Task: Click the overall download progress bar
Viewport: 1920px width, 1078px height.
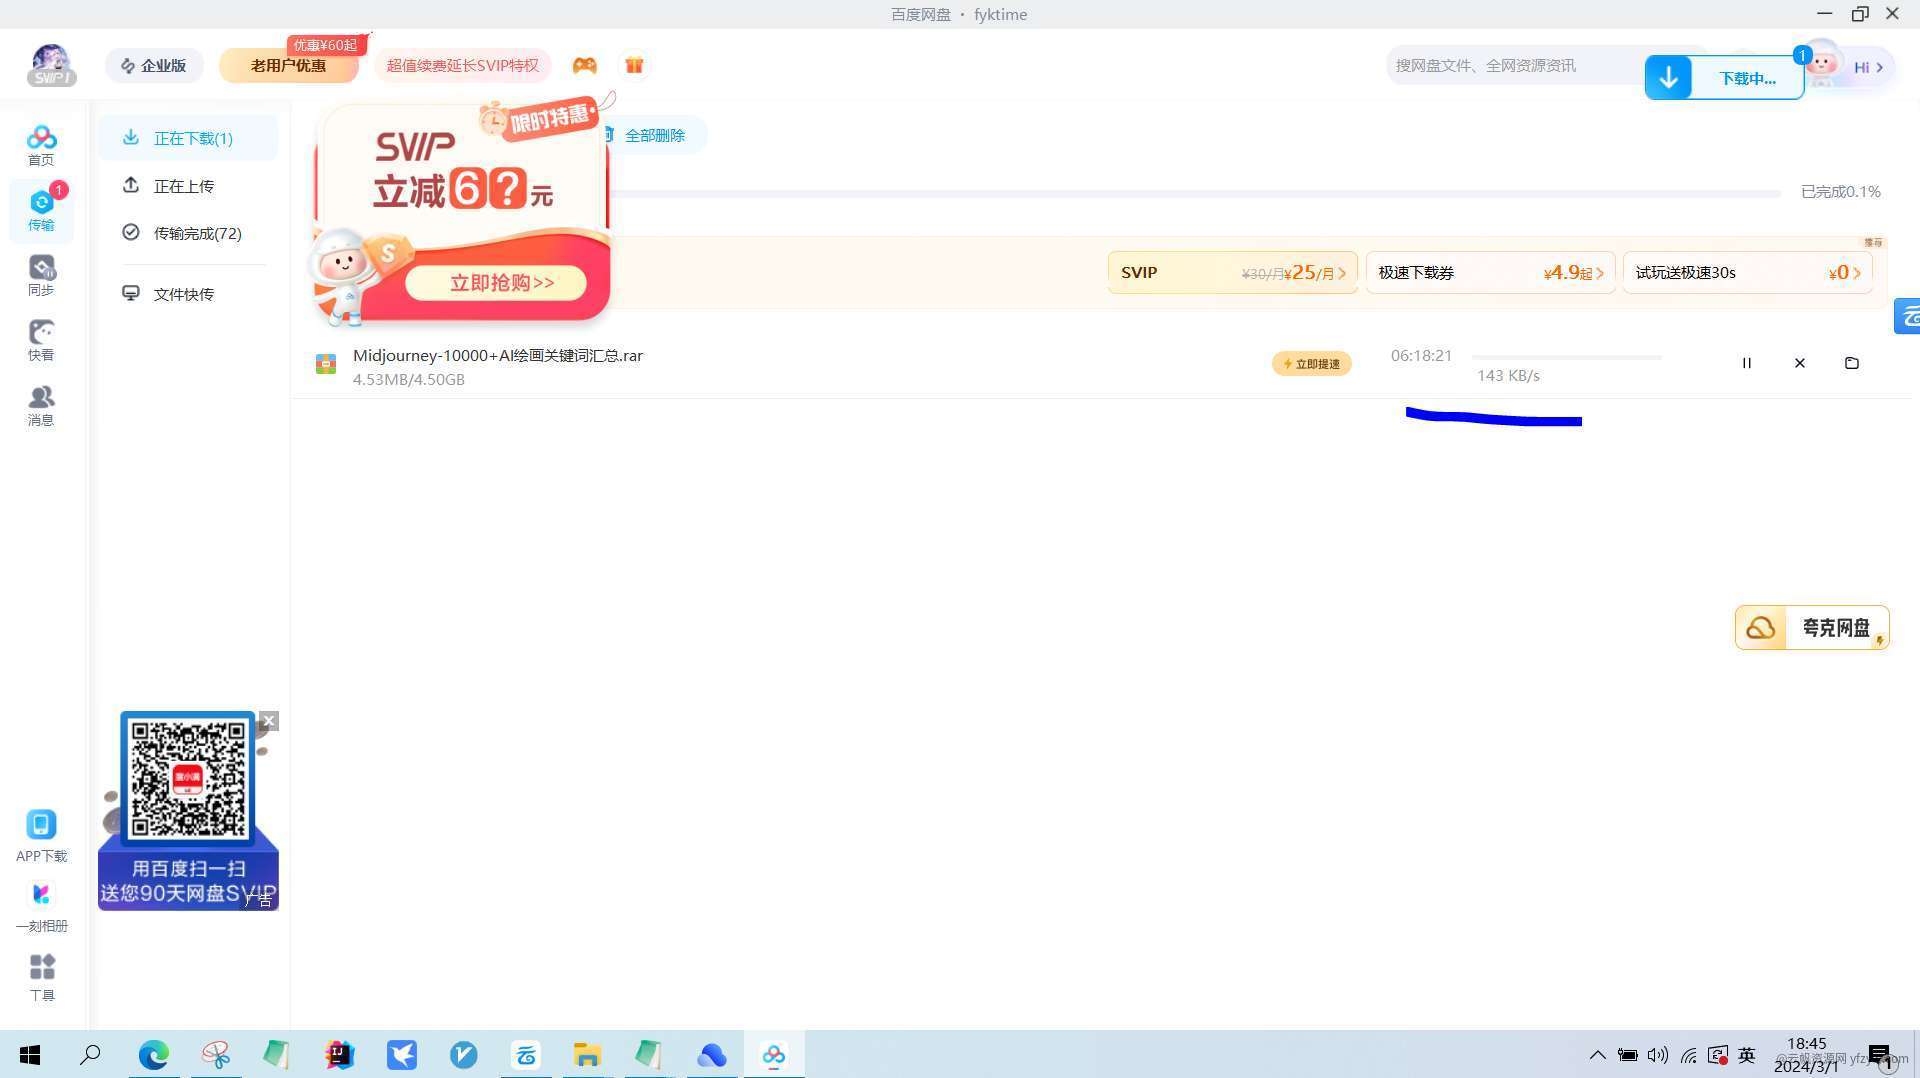Action: [1195, 193]
